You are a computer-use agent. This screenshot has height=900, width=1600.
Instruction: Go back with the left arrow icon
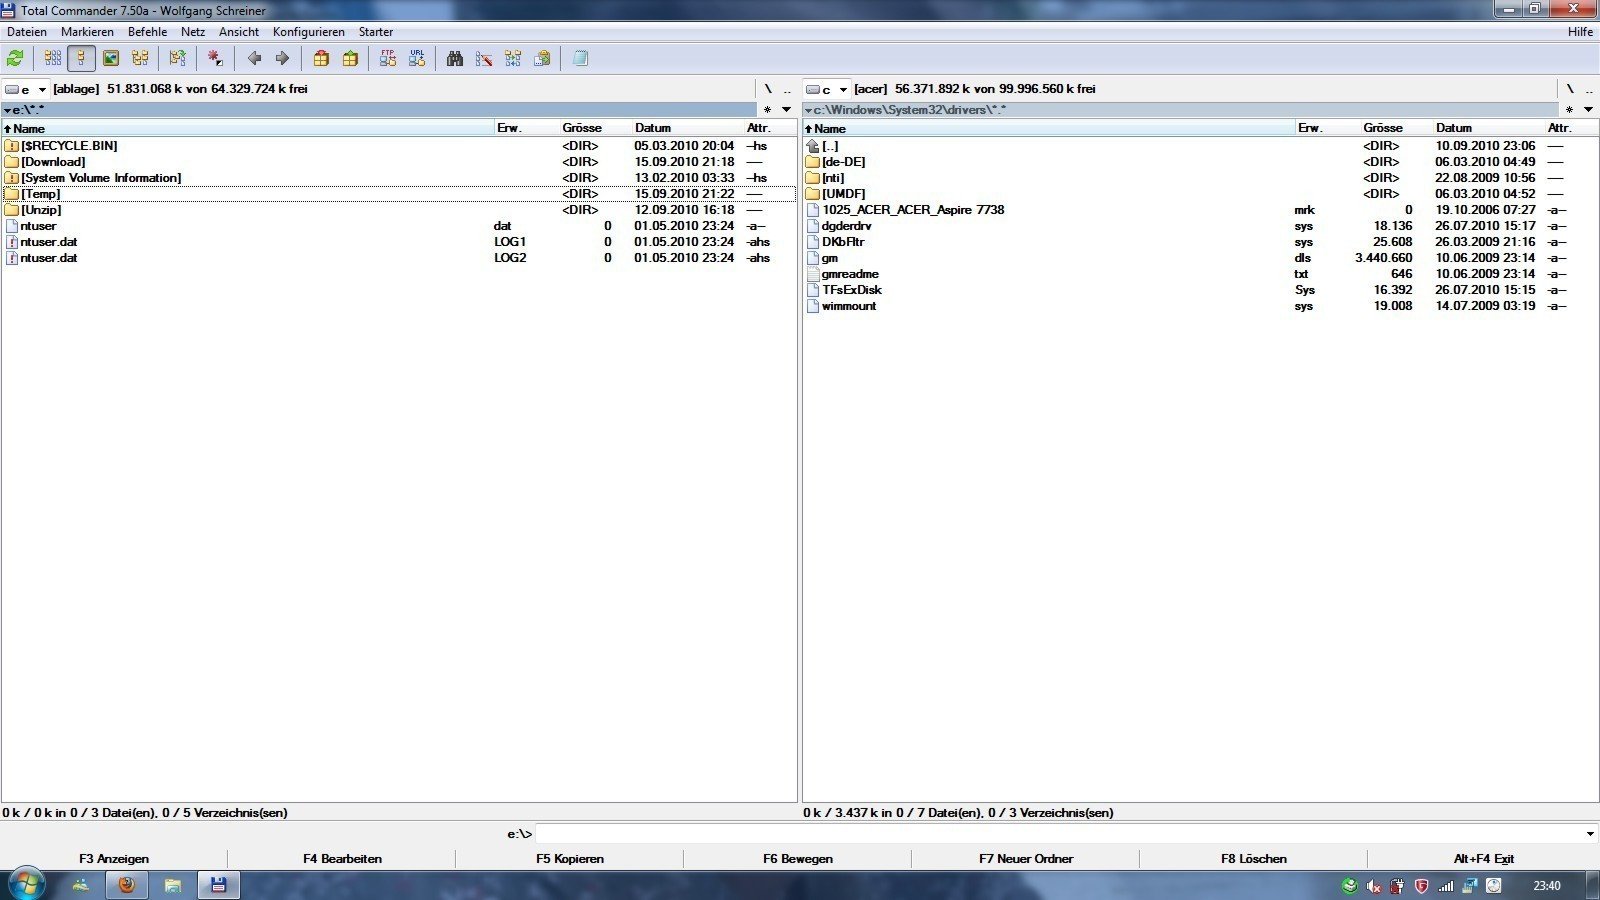(x=254, y=59)
